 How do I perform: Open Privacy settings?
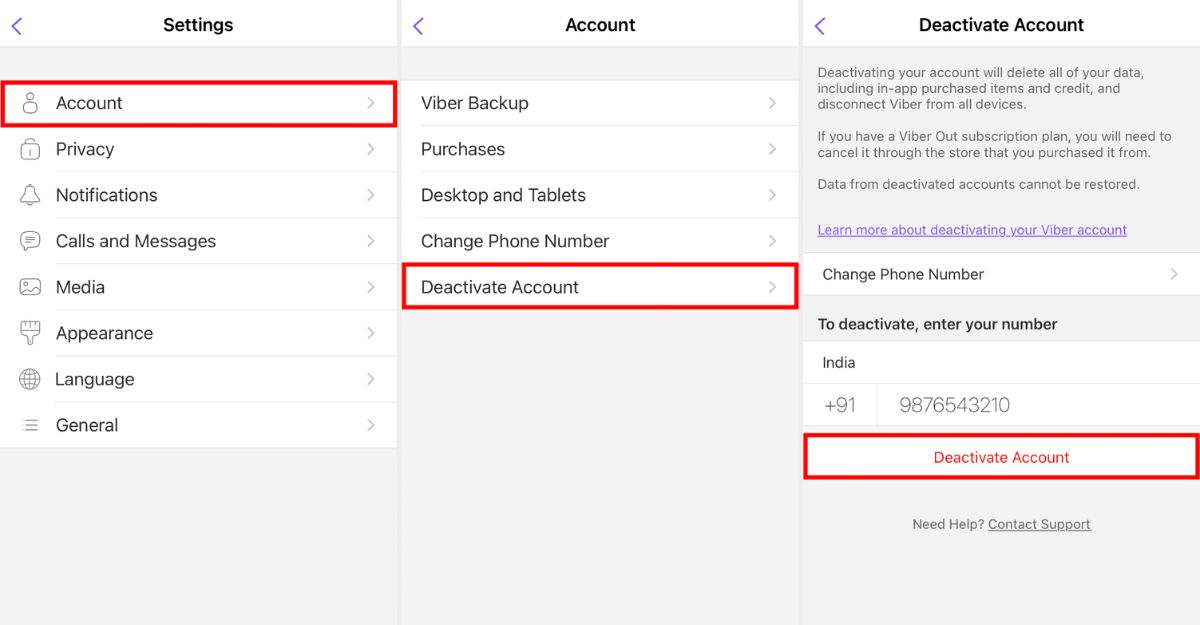click(x=198, y=149)
